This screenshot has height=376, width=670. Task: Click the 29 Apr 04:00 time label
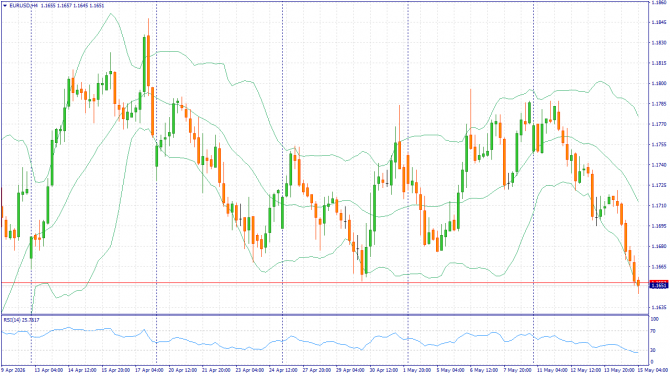pos(350,370)
